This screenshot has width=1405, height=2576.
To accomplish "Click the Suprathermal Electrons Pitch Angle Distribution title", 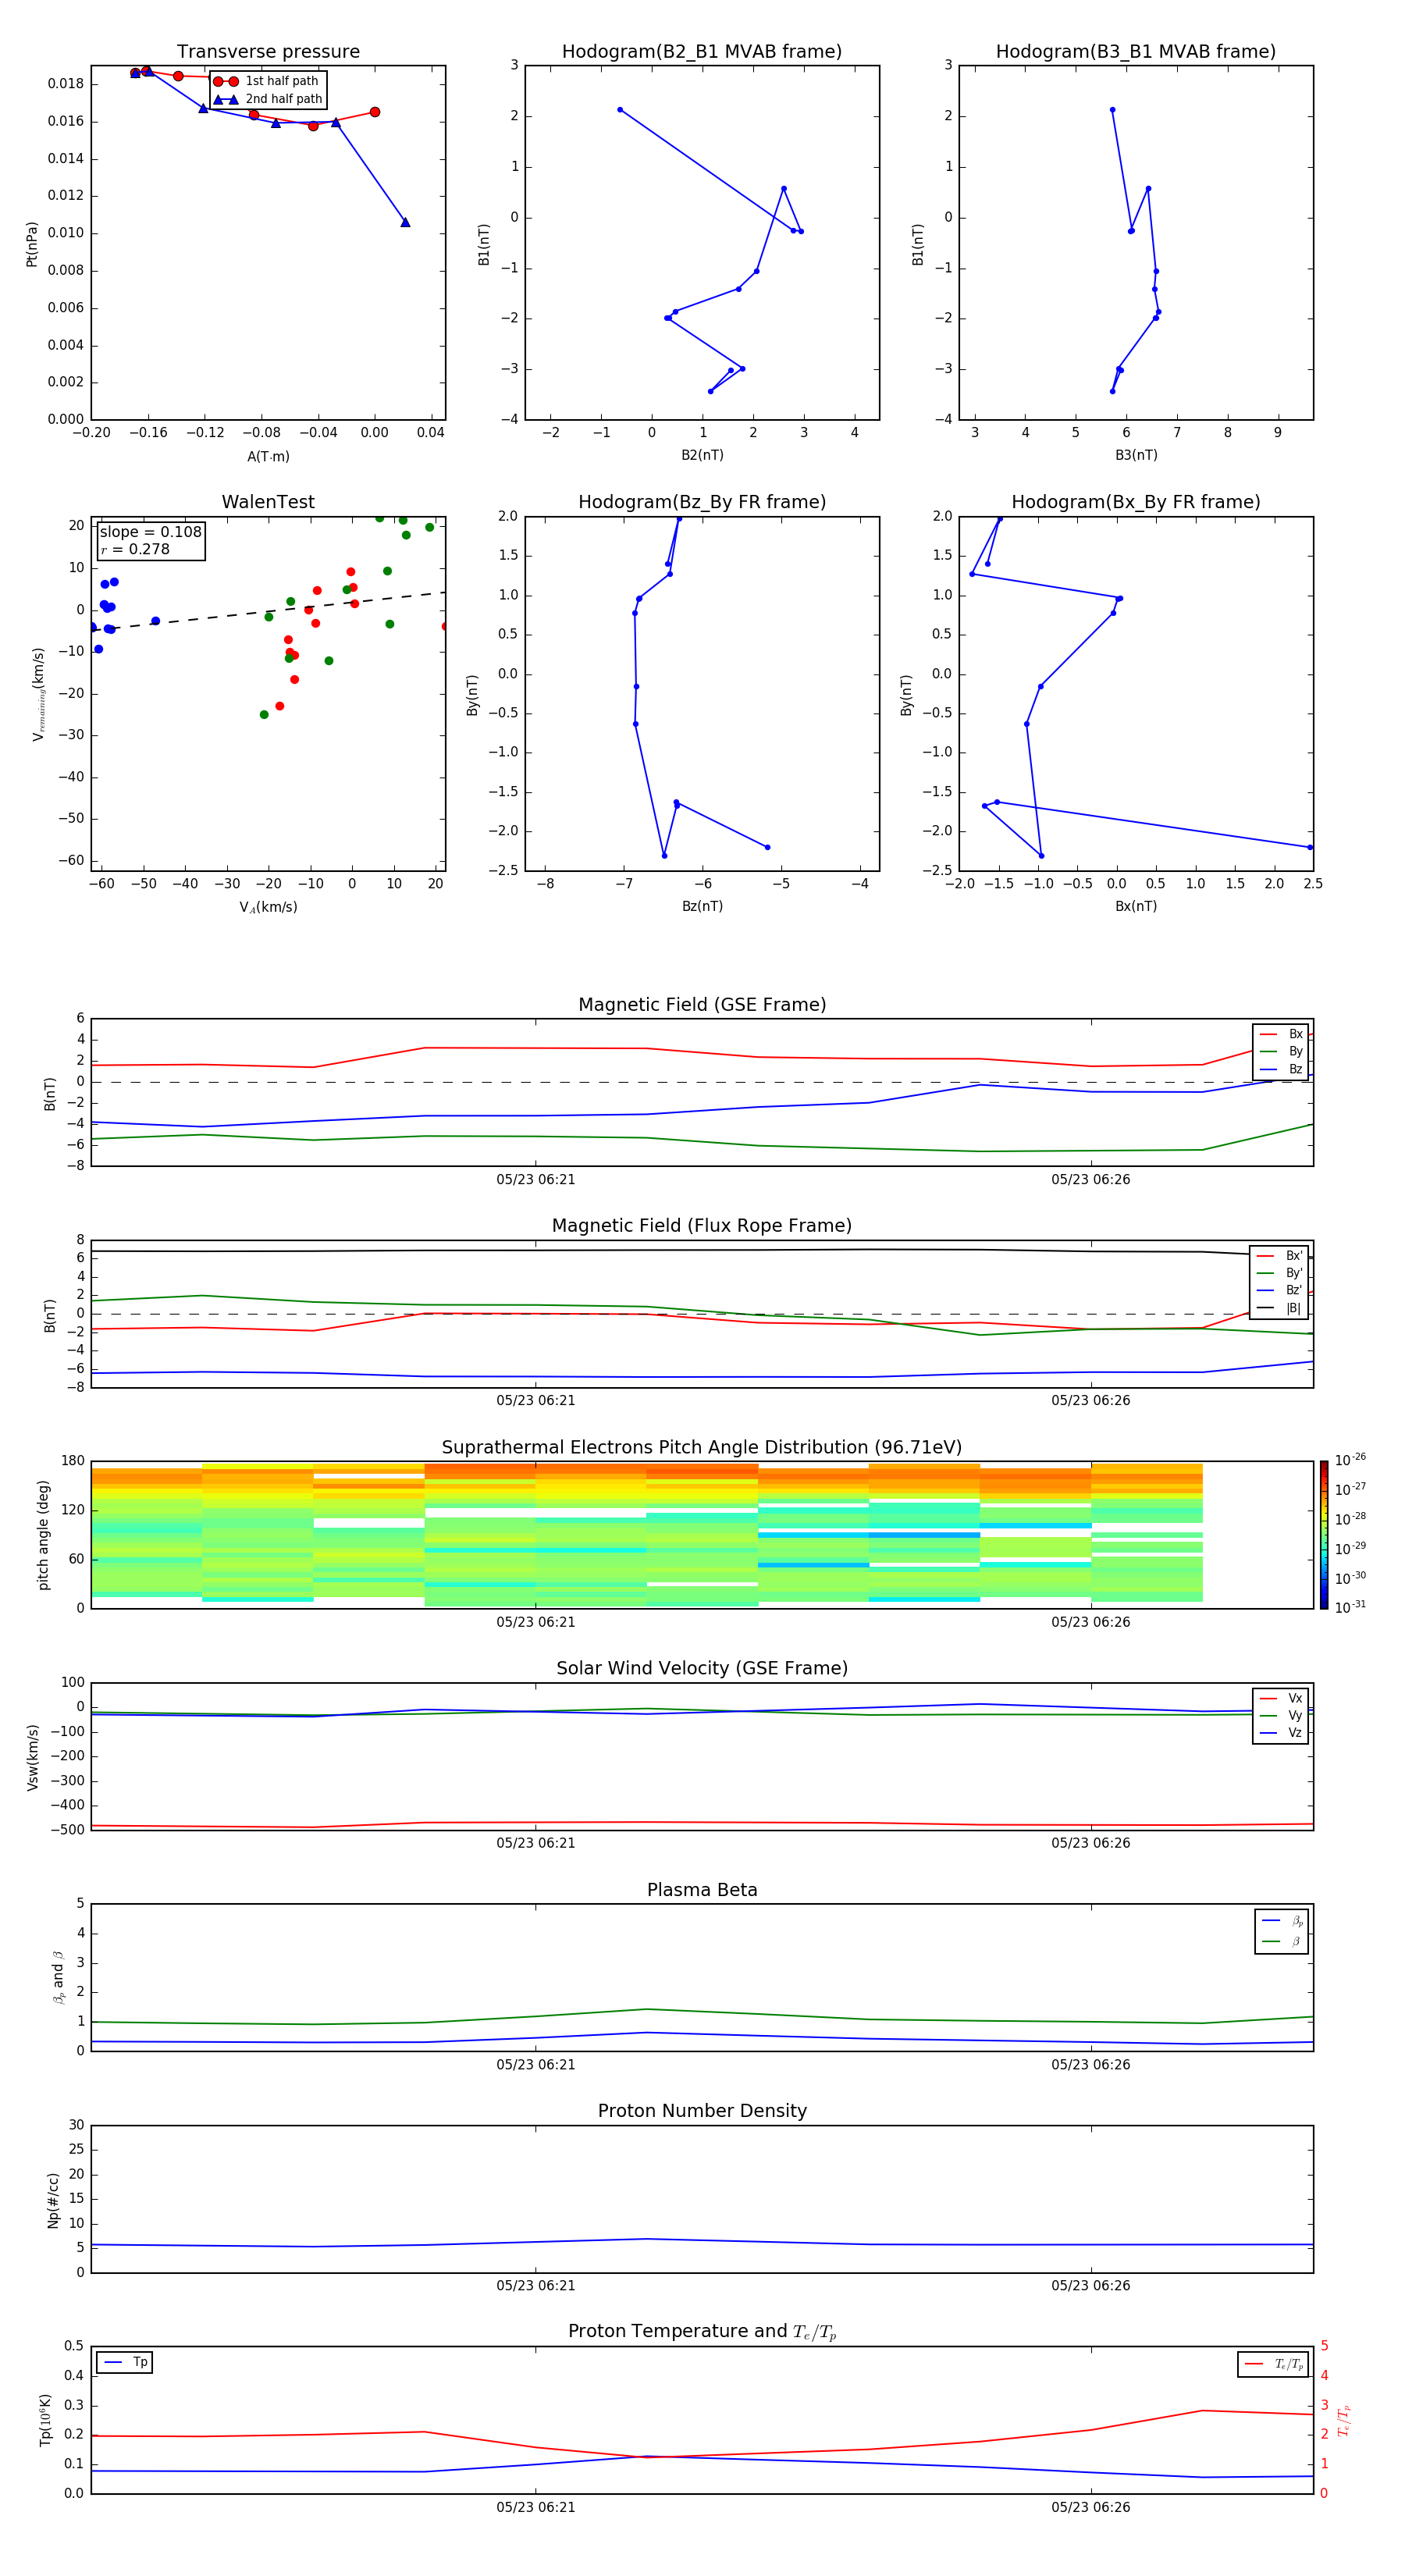I will click(702, 1448).
